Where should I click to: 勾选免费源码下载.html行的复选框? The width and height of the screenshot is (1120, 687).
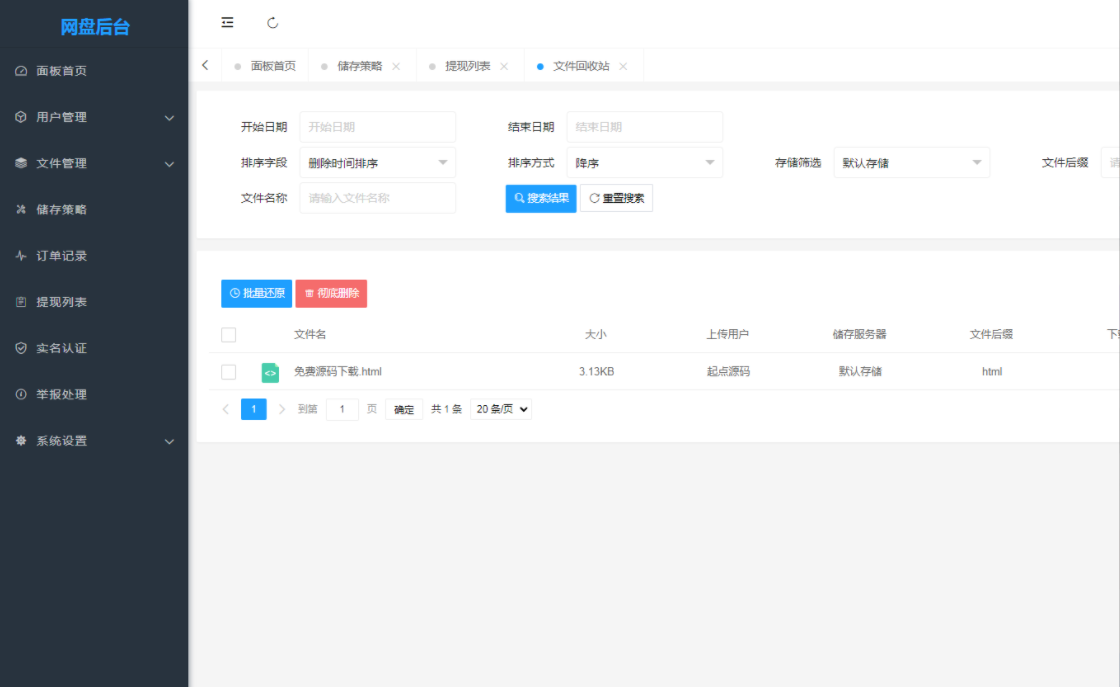point(228,371)
